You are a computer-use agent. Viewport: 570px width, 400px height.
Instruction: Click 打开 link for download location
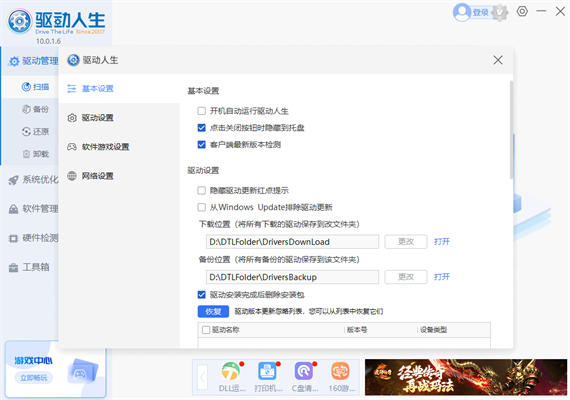pyautogui.click(x=442, y=242)
